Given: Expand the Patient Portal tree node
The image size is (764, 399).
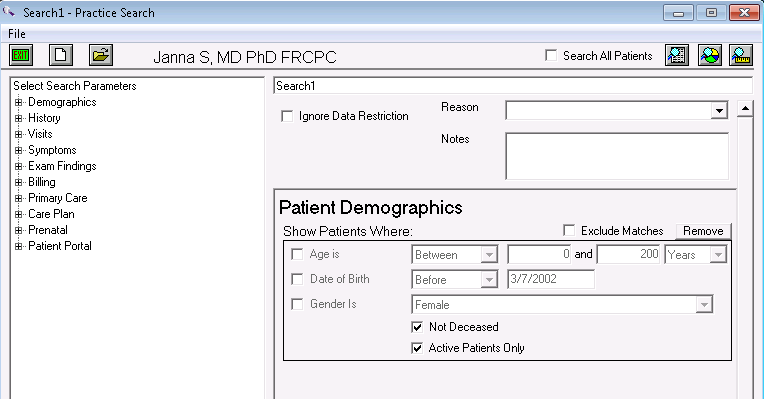Looking at the screenshot, I should click(19, 247).
